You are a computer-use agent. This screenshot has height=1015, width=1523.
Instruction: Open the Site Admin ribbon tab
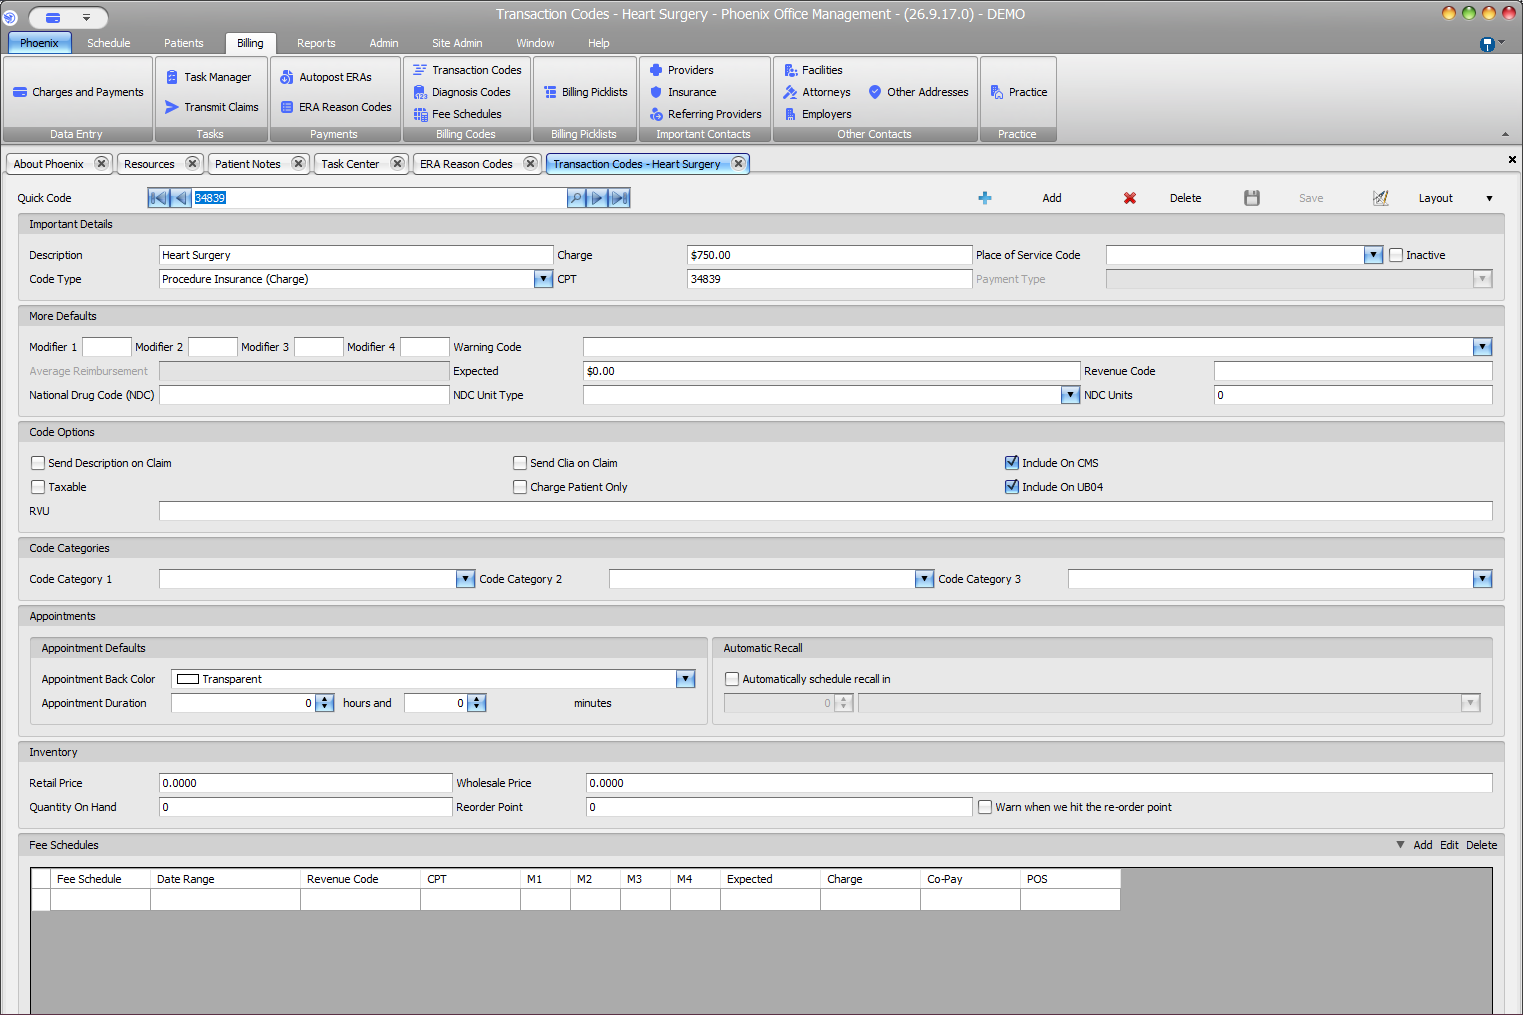click(457, 43)
